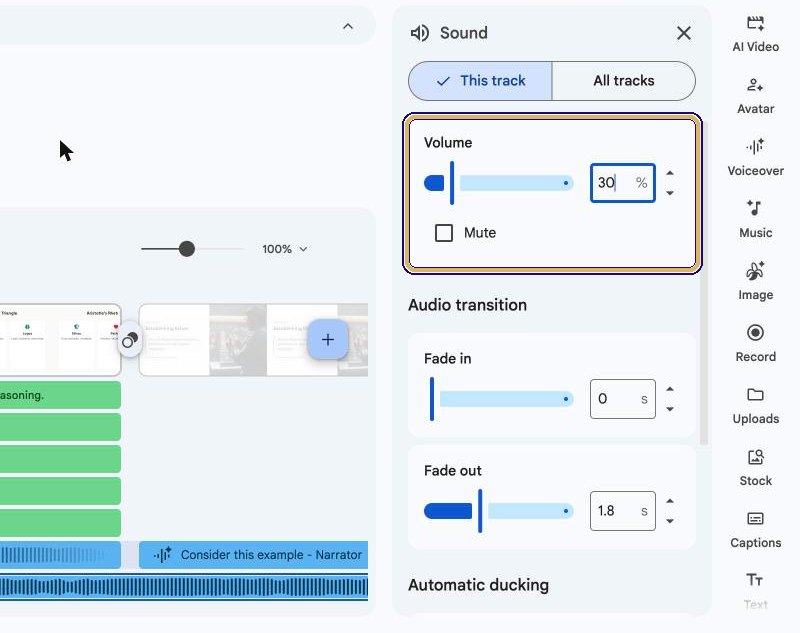Open the 100% zoom dropdown

pyautogui.click(x=285, y=249)
